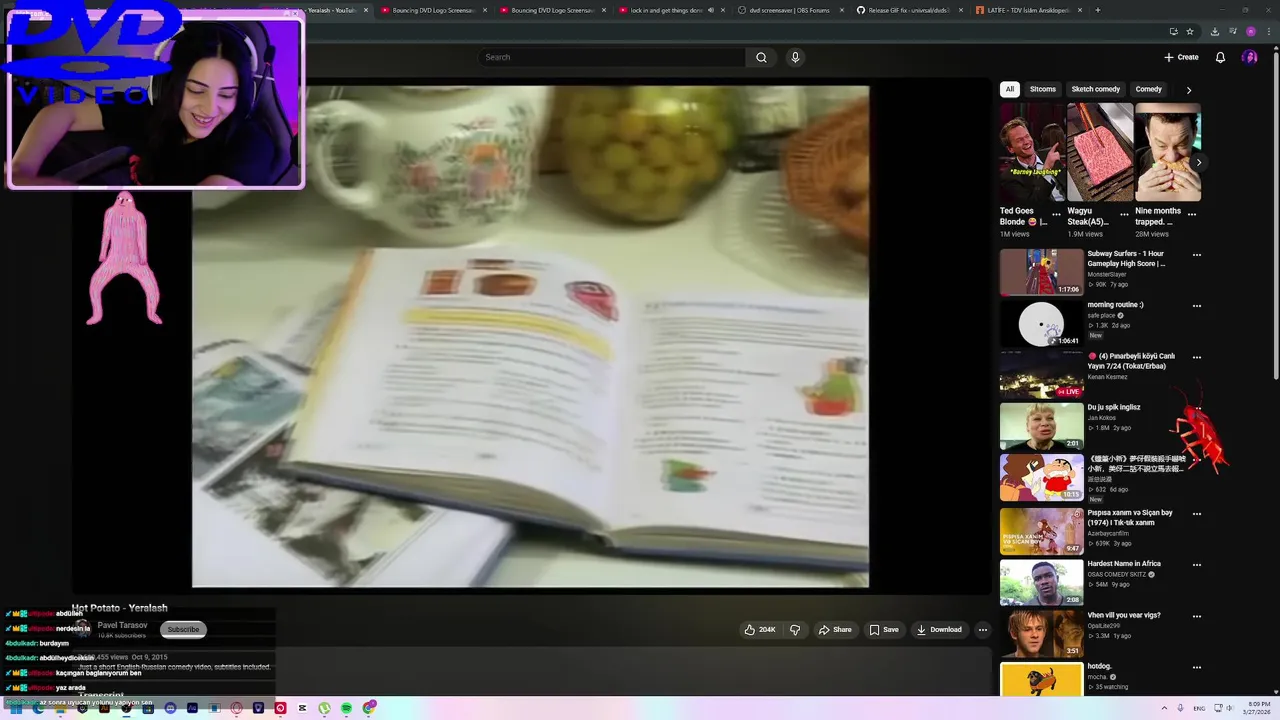Open Vhen vill you vear vigs video
Image resolution: width=1280 pixels, height=720 pixels.
coord(1041,634)
